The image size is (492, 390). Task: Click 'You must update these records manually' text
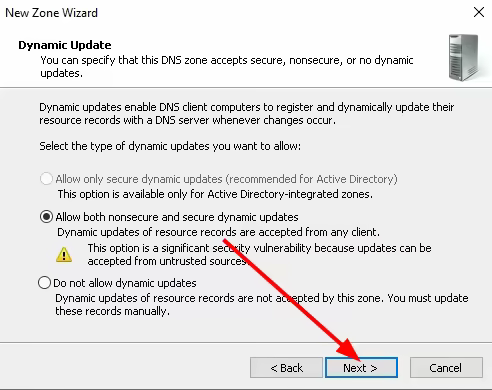(262, 304)
